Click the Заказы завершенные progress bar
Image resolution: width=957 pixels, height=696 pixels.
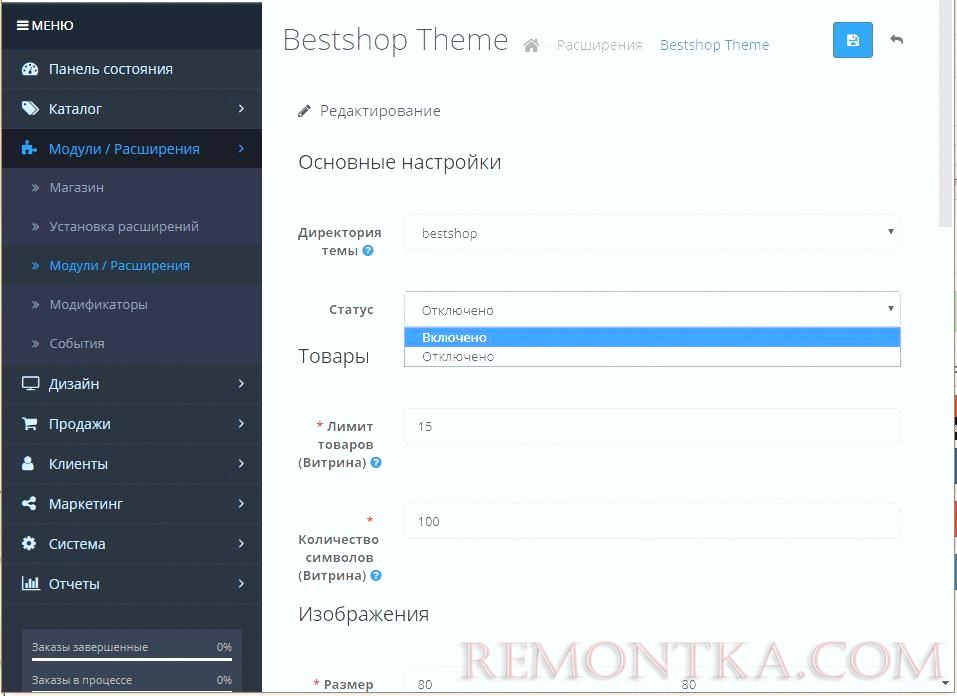pos(132,659)
